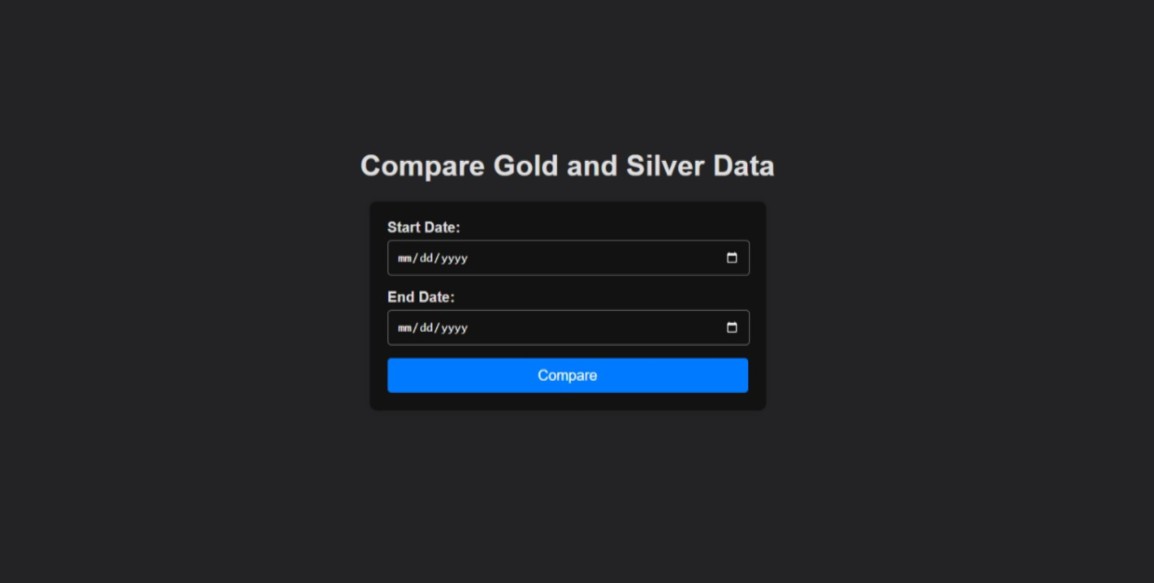Click the End Date label text
Viewport: 1154px width, 583px height.
click(420, 297)
